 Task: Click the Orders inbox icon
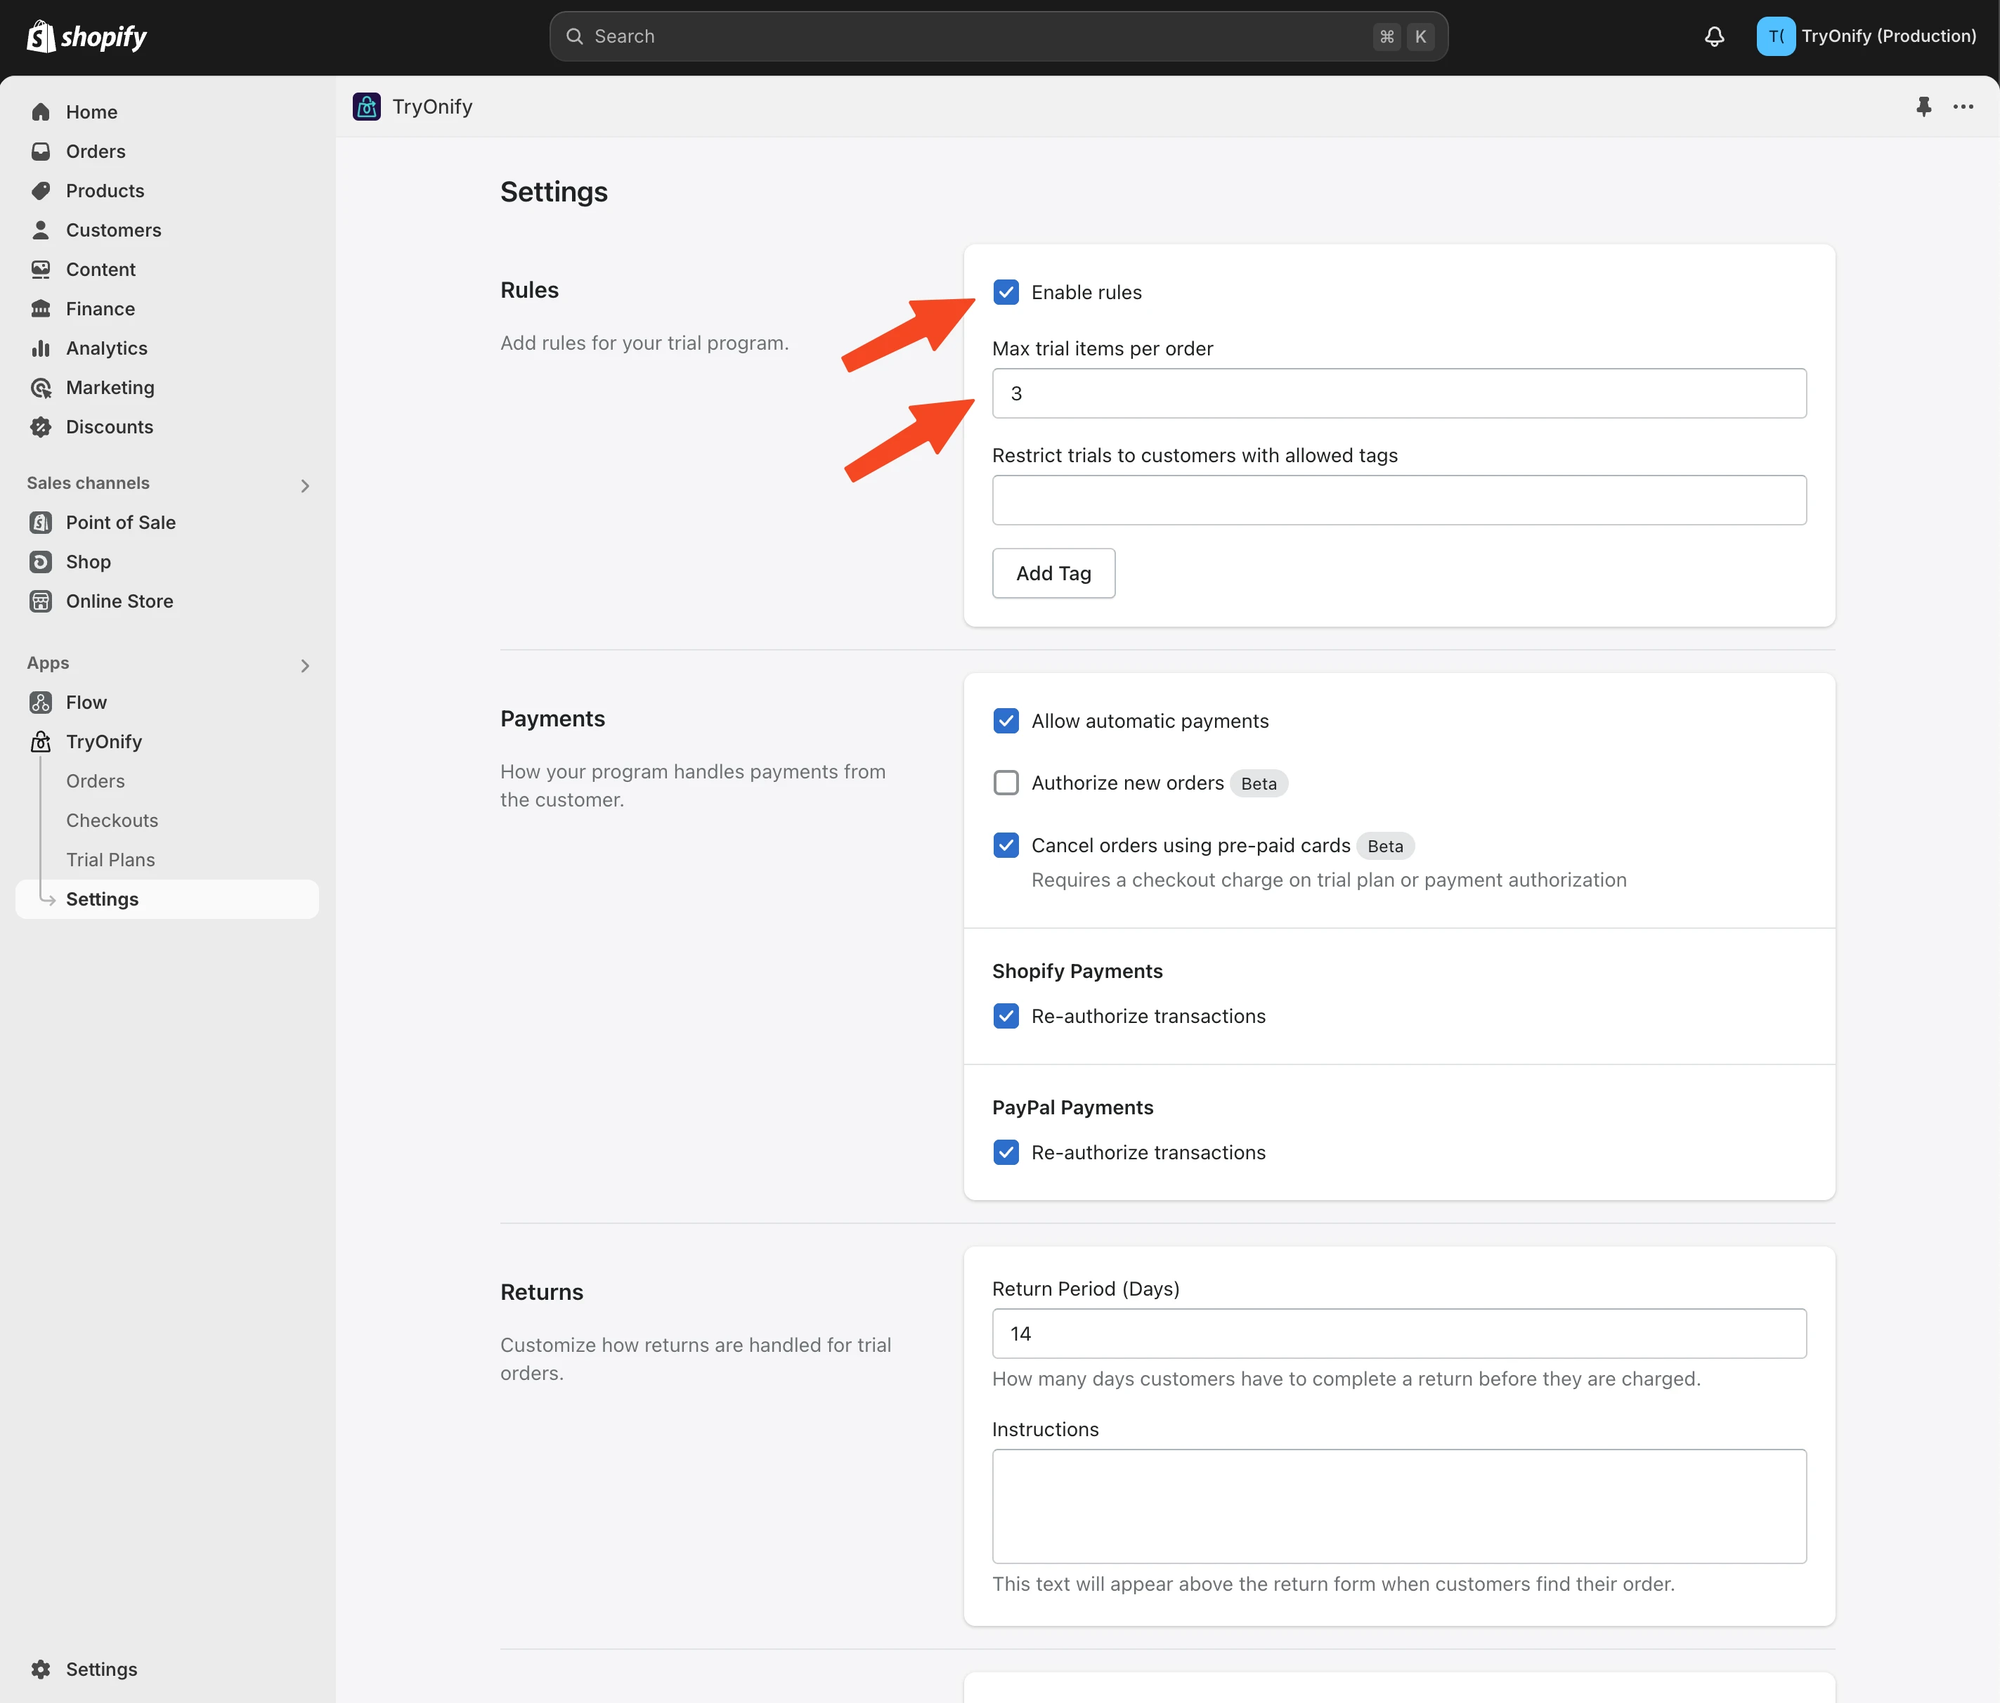click(41, 151)
